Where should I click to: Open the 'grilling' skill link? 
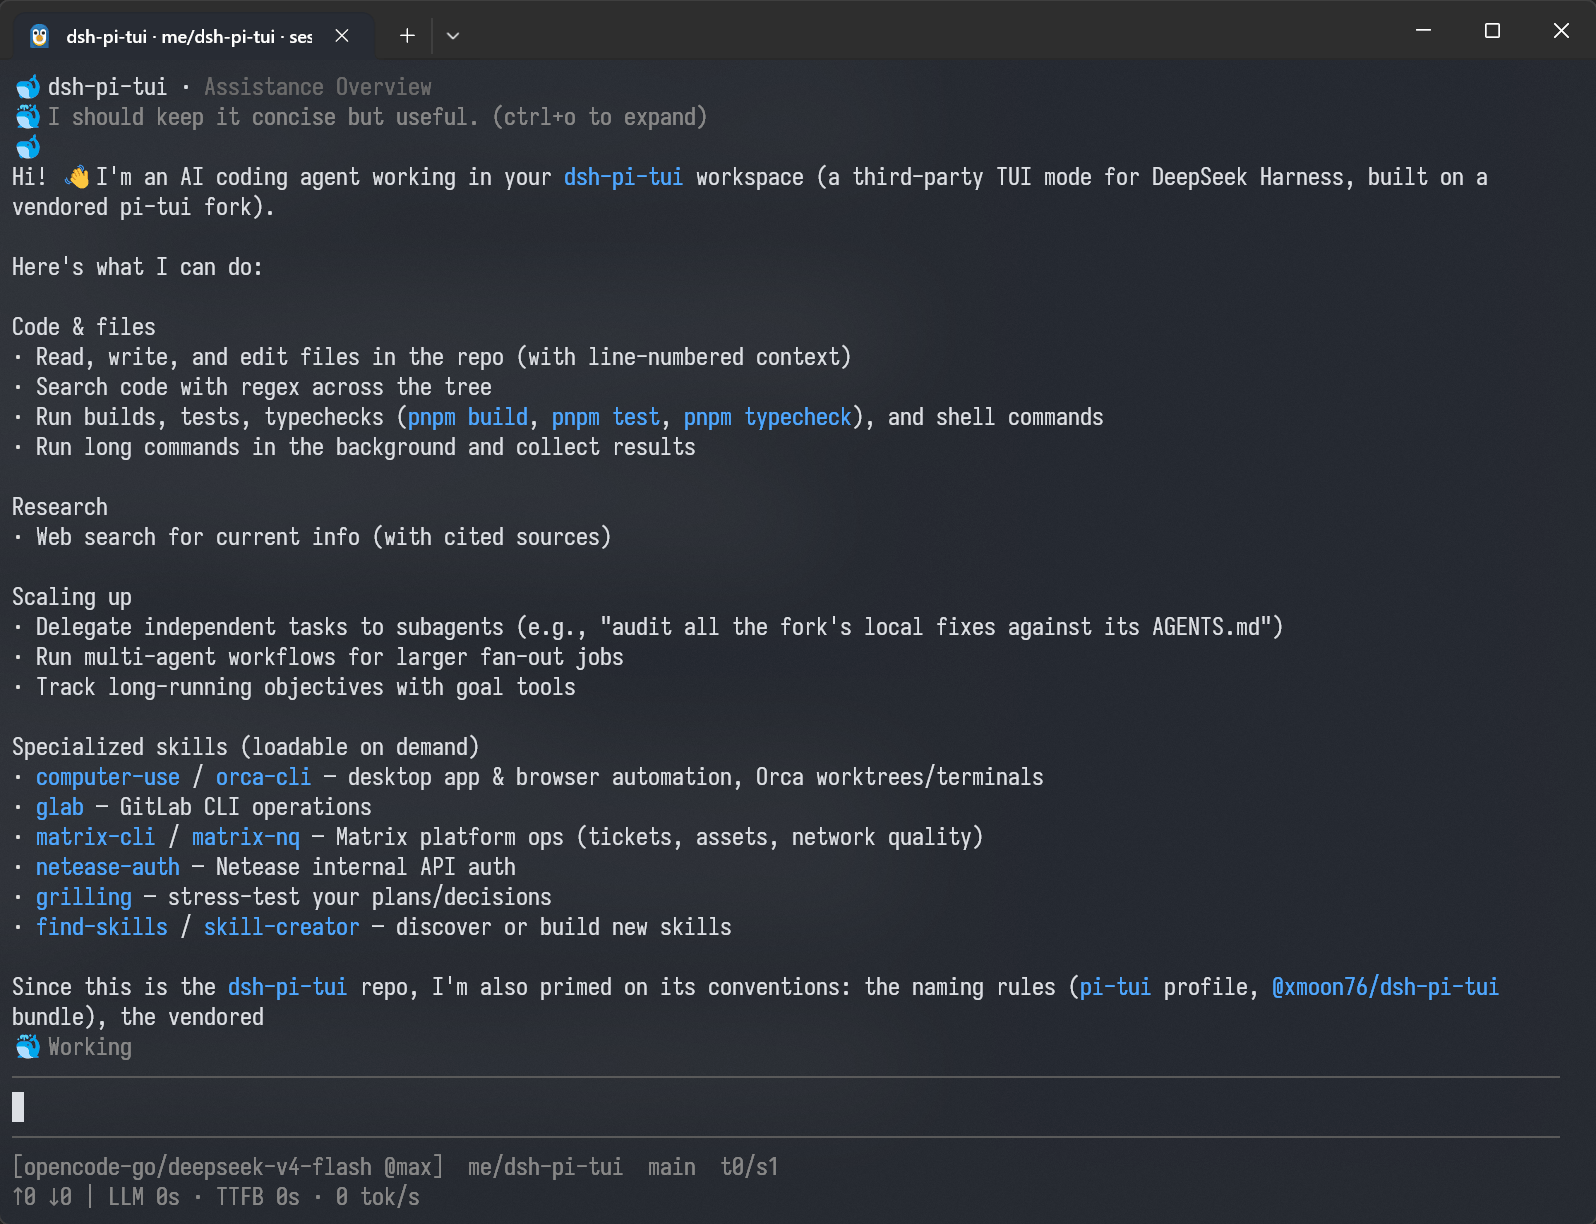tap(84, 897)
